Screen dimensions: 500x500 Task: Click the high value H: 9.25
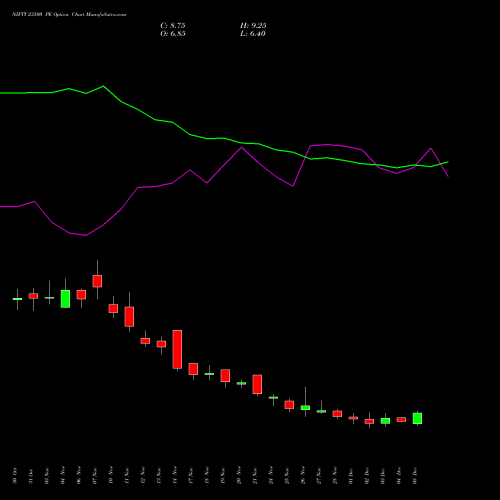[253, 26]
